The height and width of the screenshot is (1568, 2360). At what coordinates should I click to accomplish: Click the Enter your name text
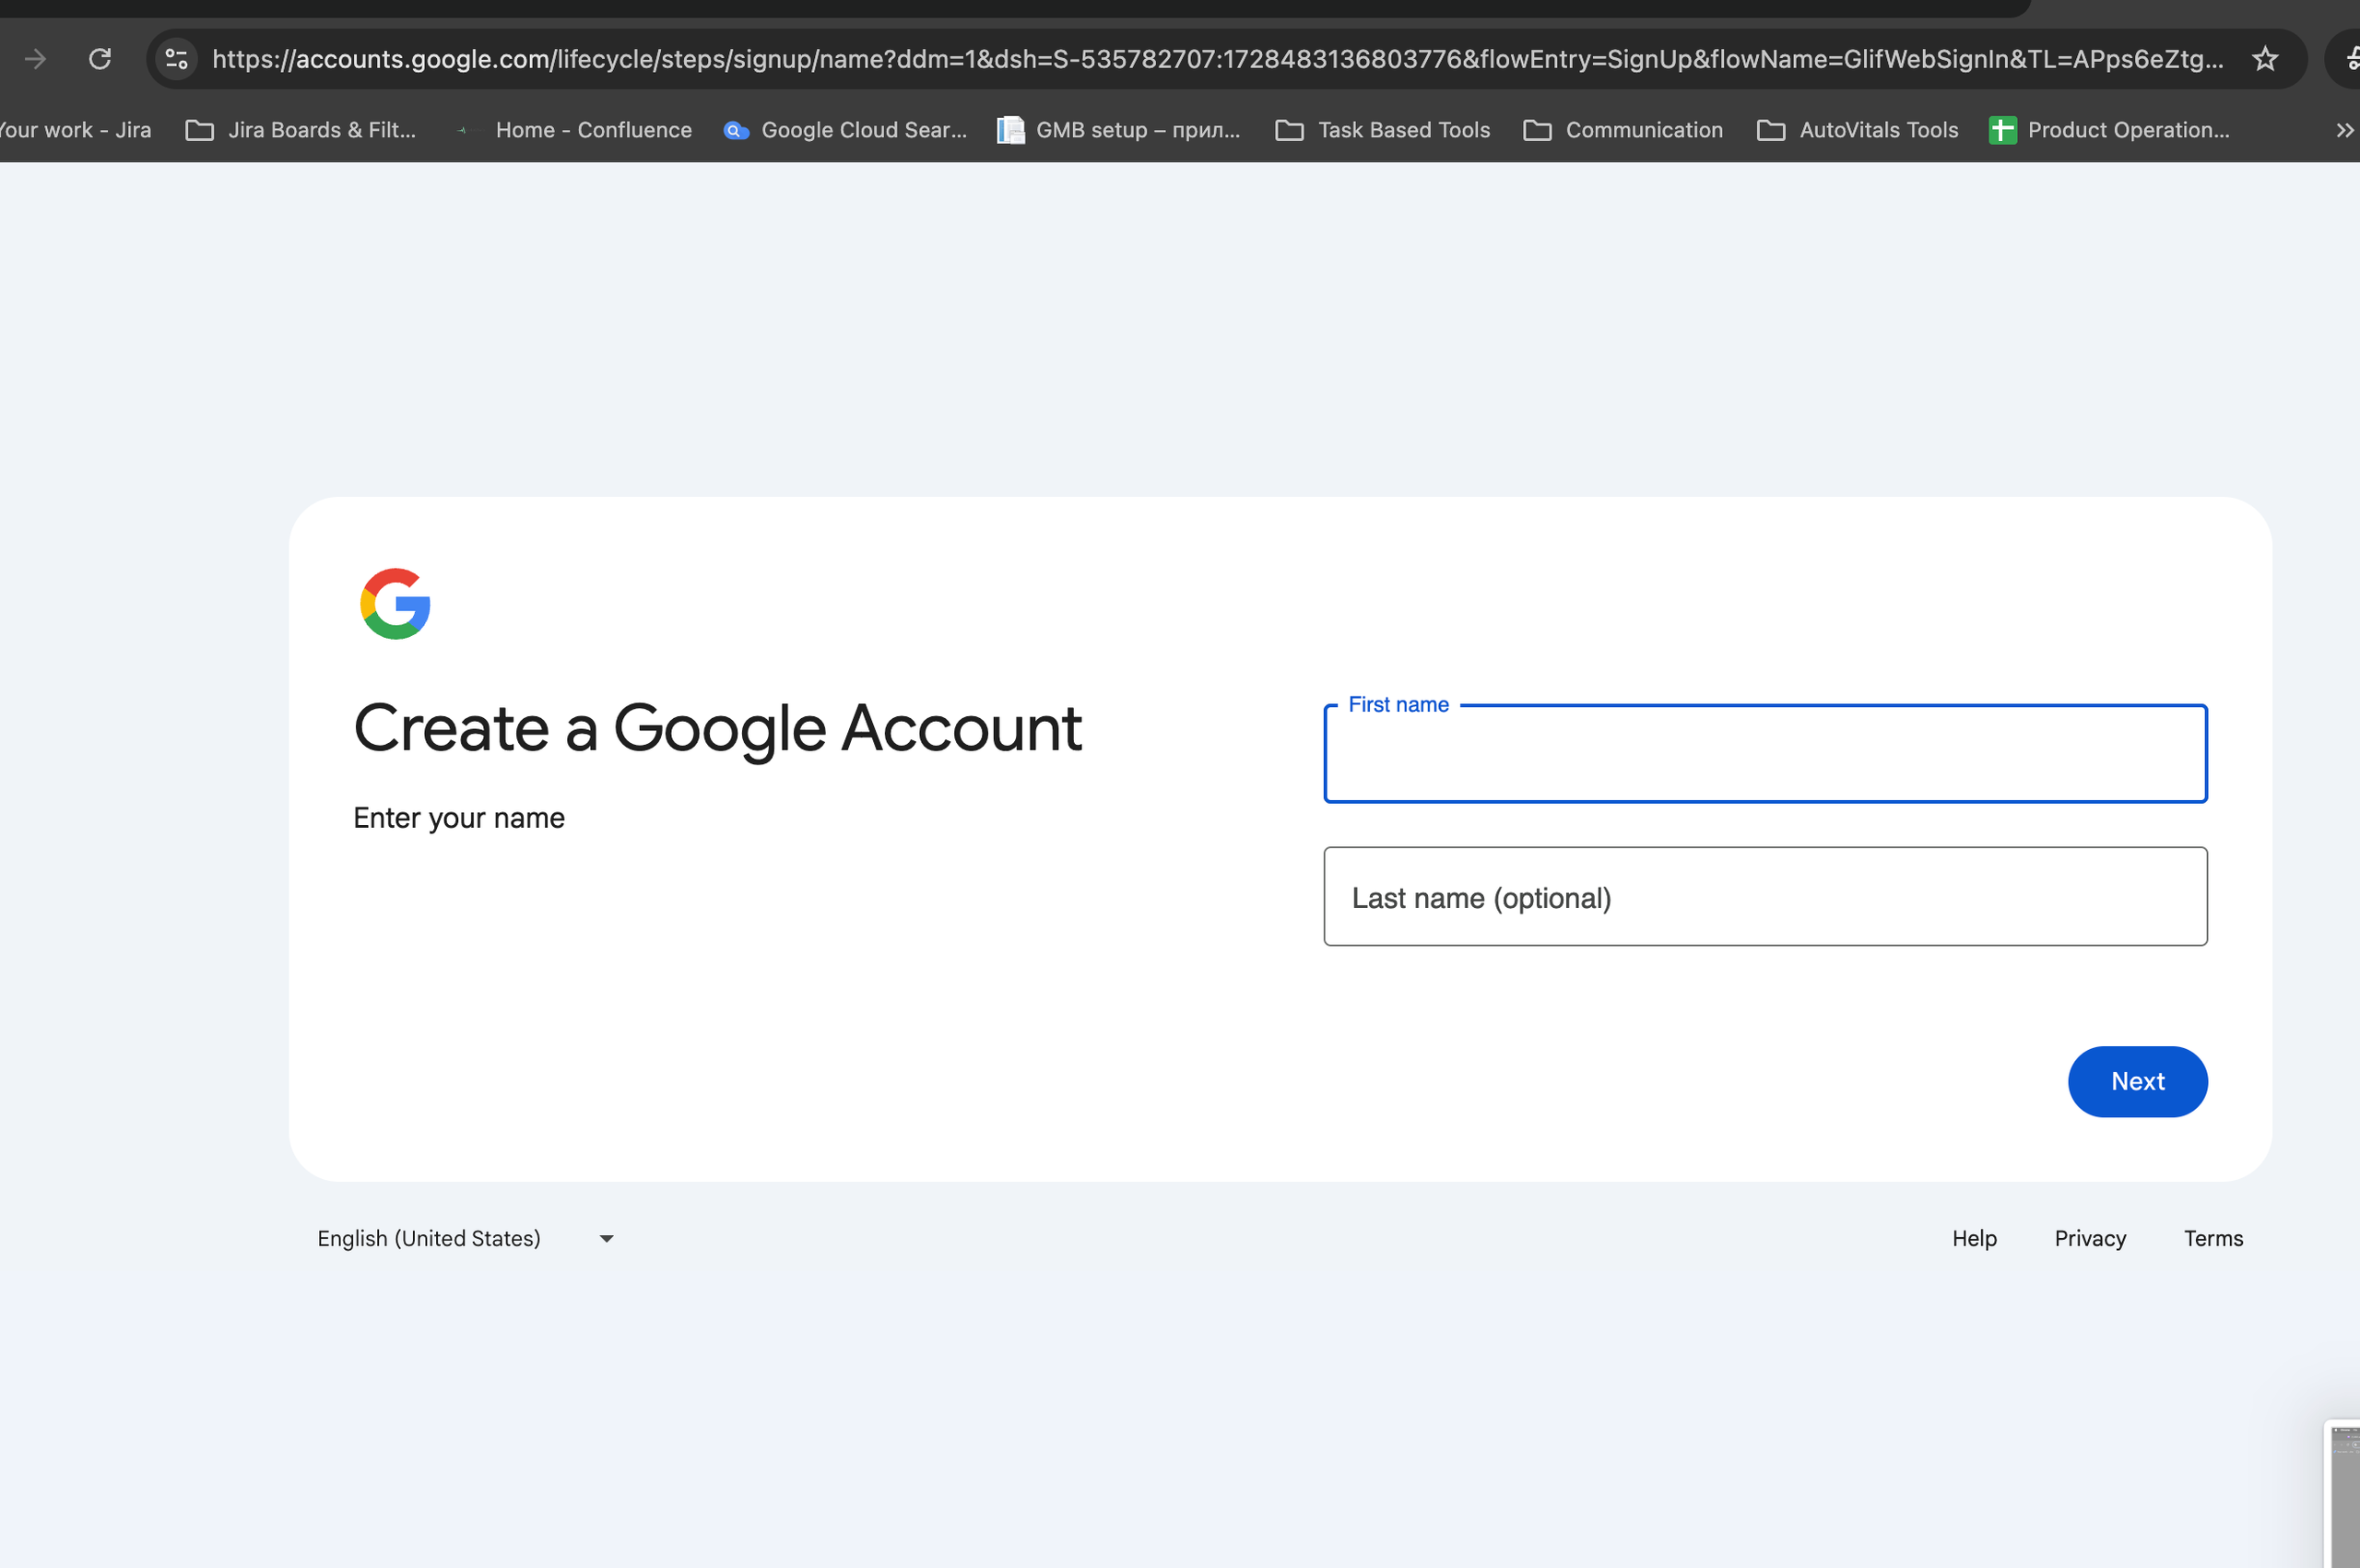459,818
